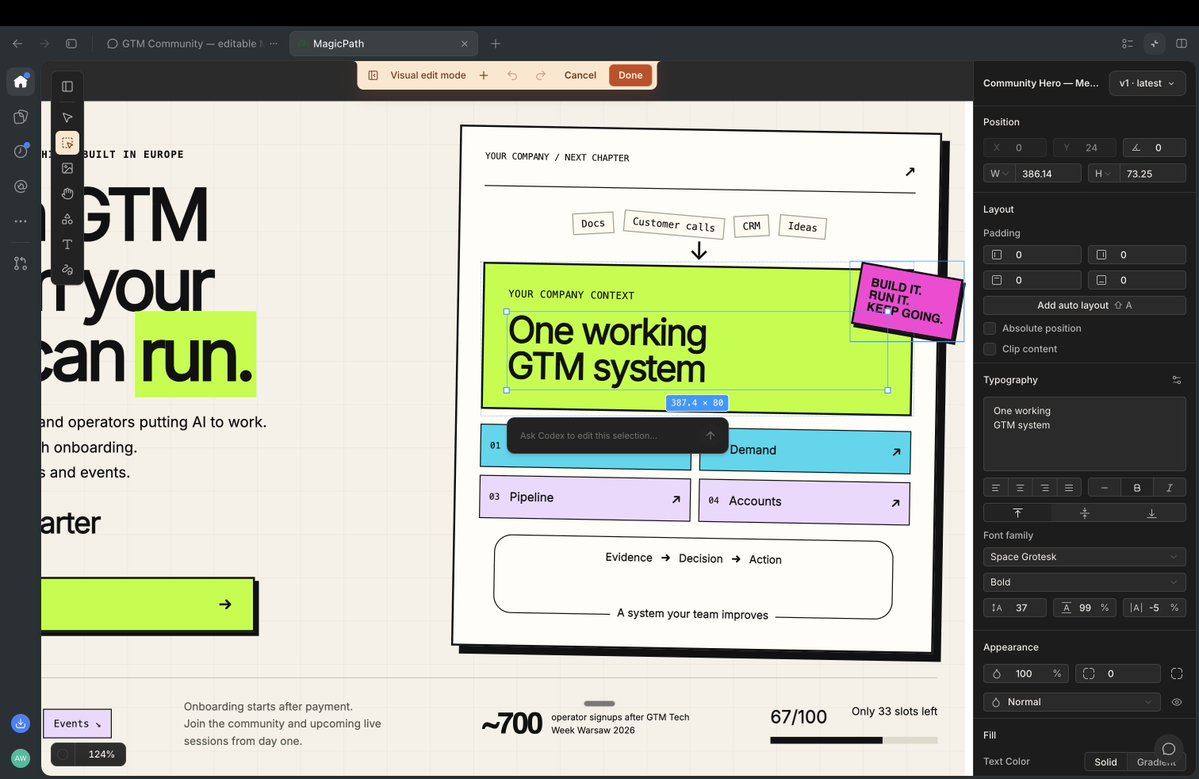1199x779 pixels.
Task: Open the Normal blend mode dropdown
Action: pyautogui.click(x=1071, y=702)
